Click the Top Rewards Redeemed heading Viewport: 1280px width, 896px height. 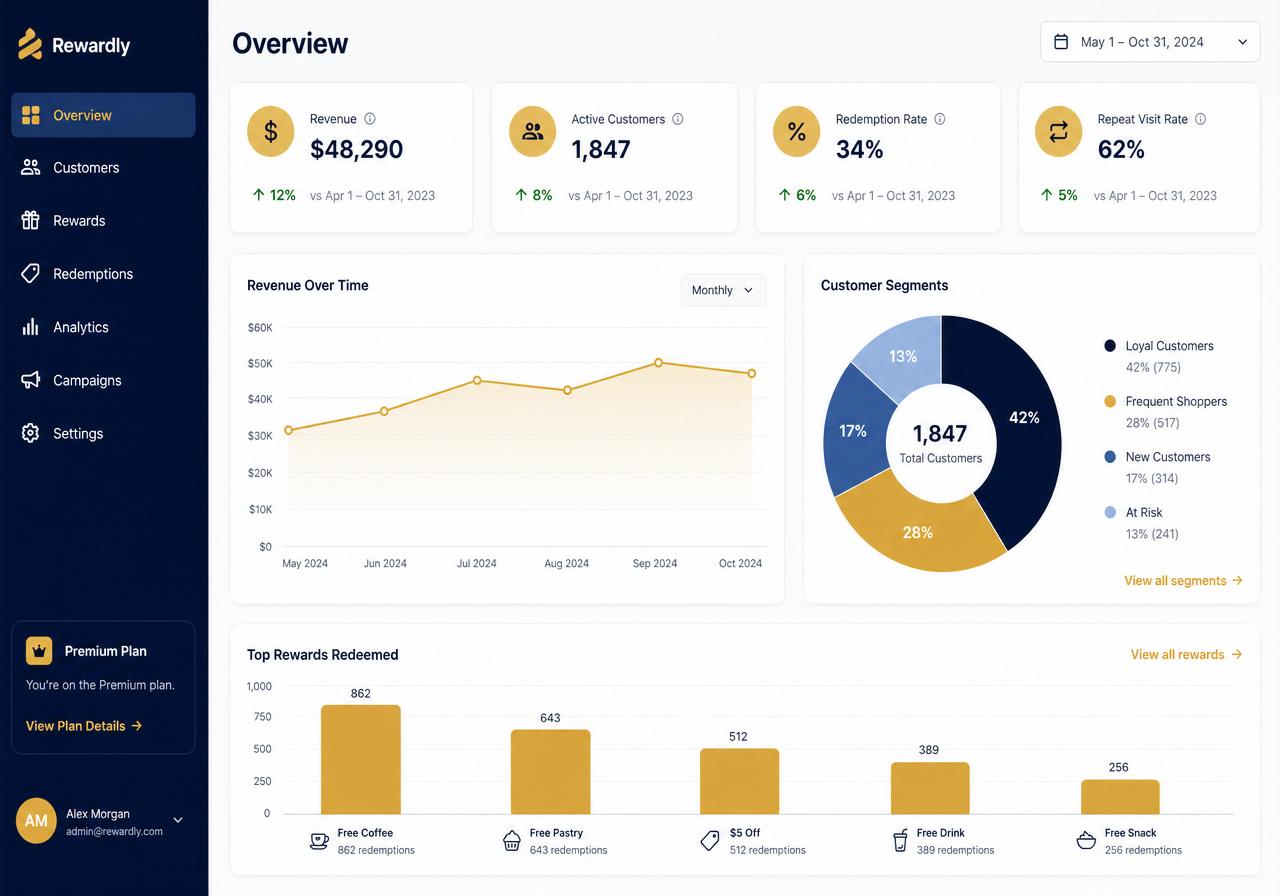tap(323, 655)
